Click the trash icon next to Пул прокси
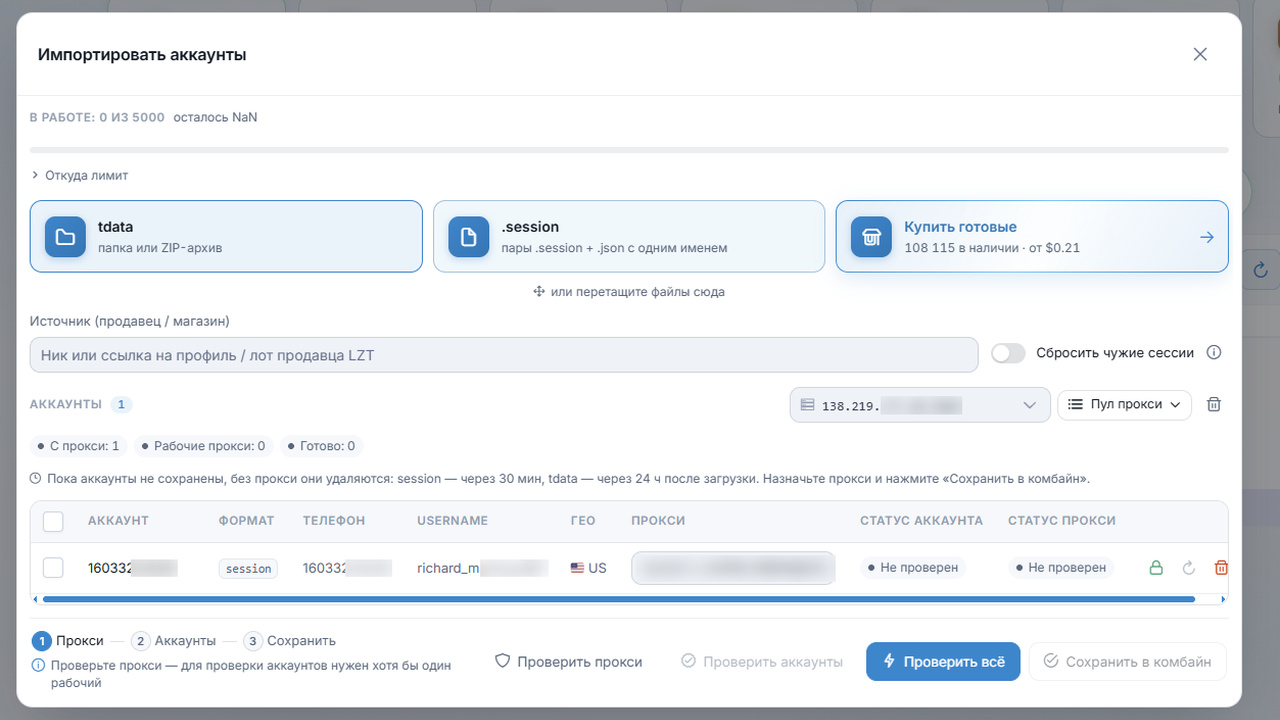 pos(1214,404)
